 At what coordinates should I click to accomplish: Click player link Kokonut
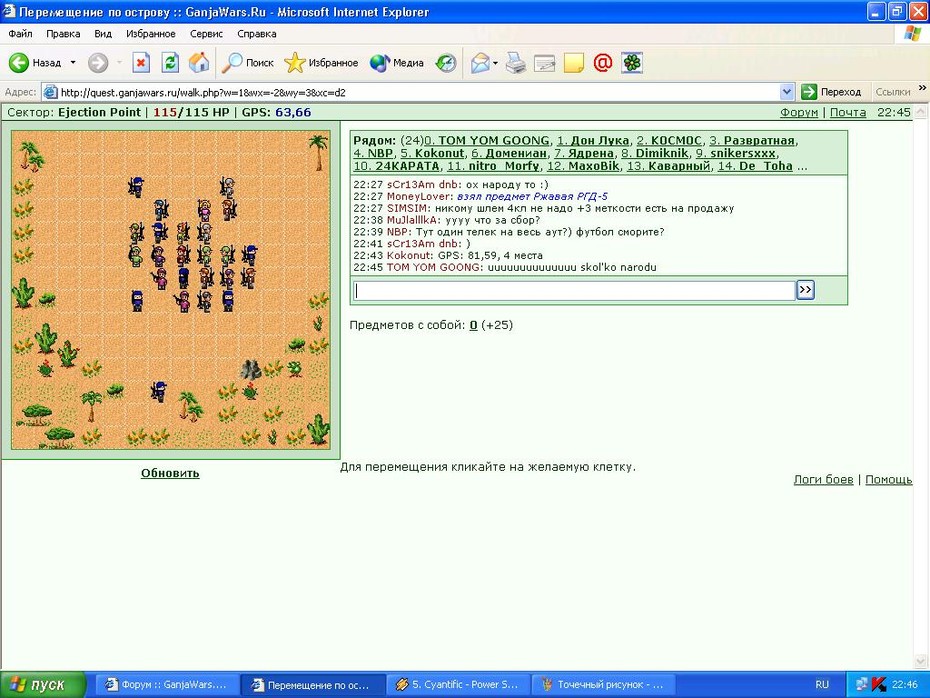pos(432,153)
